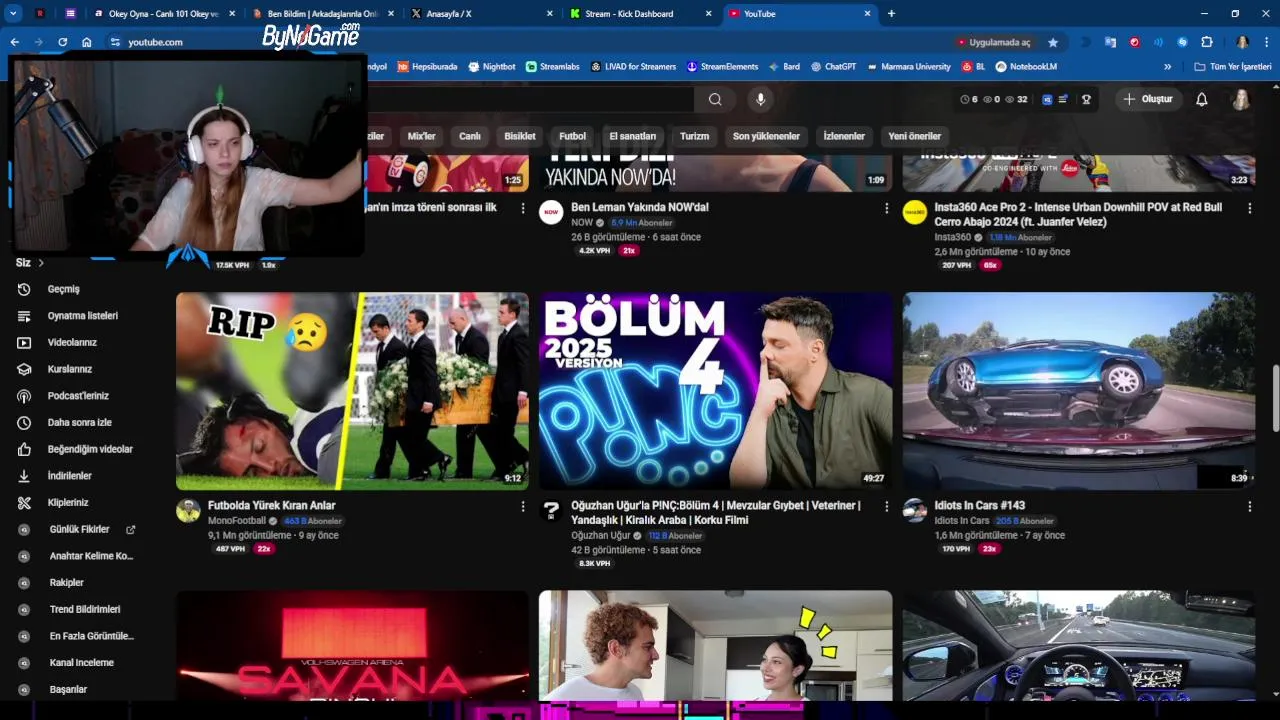Open options menu for Oğuzhan Uğur'la PINÇ video
Image resolution: width=1280 pixels, height=720 pixels.
point(886,507)
